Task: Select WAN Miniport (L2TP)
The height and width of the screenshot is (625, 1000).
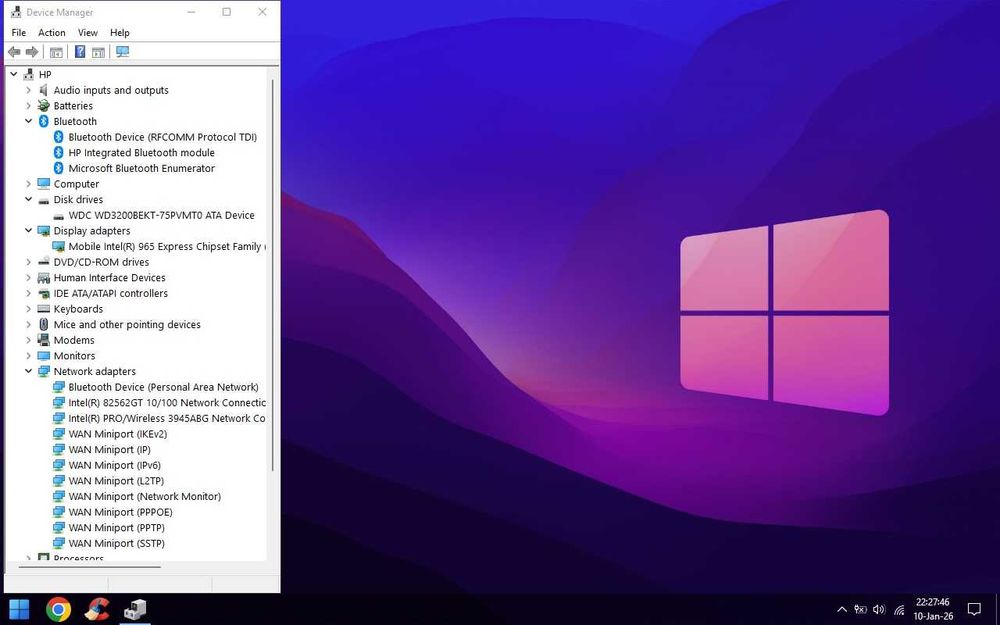Action: [116, 481]
